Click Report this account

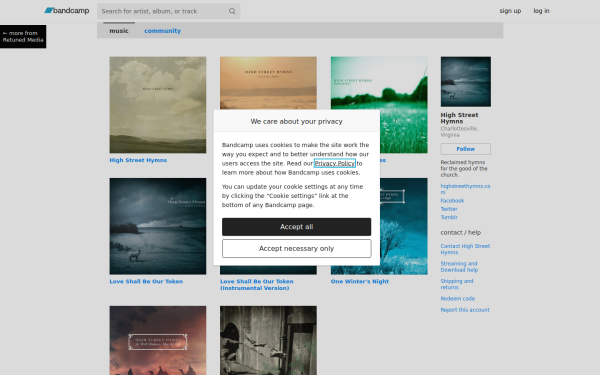coord(465,310)
